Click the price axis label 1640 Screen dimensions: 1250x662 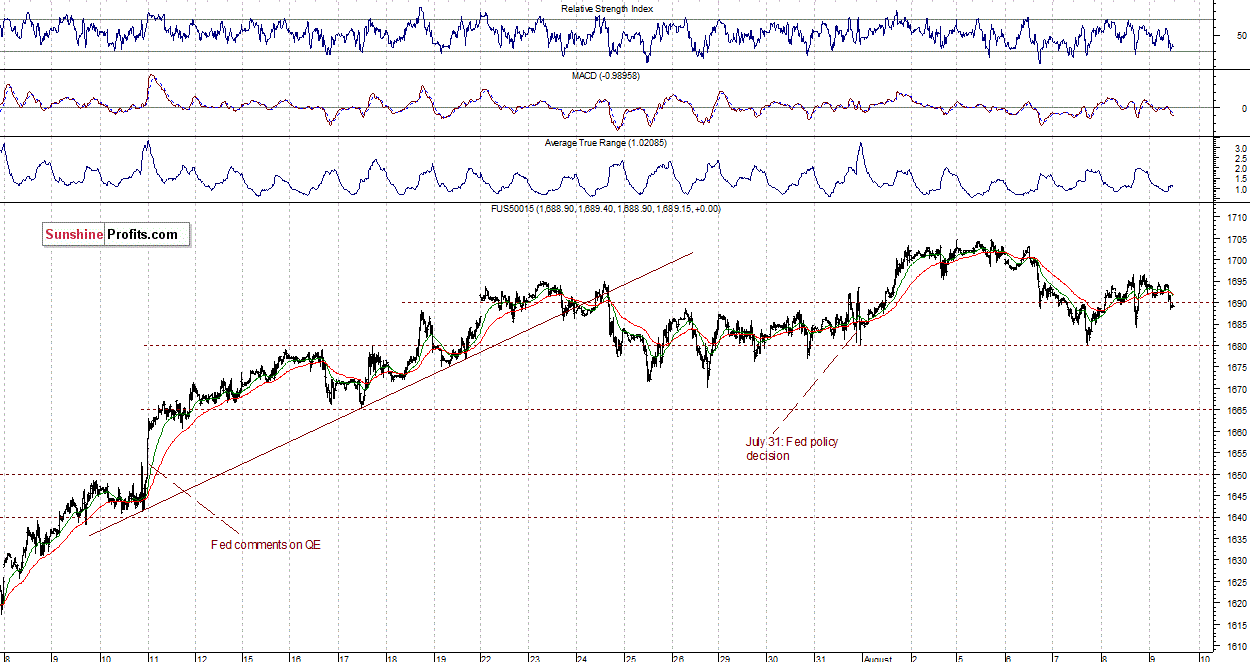1237,519
